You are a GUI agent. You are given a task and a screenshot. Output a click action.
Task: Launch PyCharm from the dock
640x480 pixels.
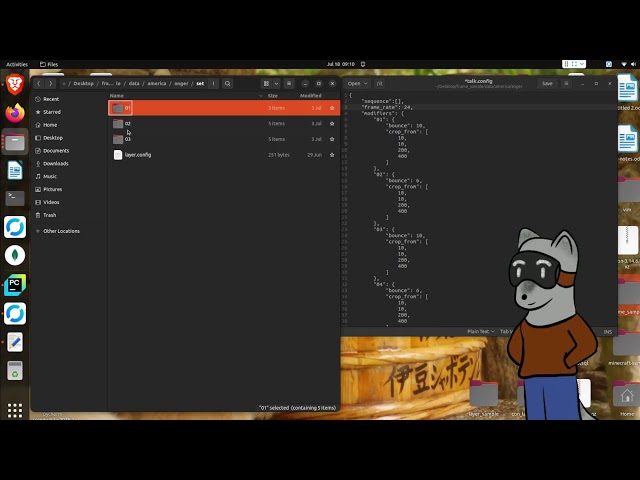click(15, 284)
